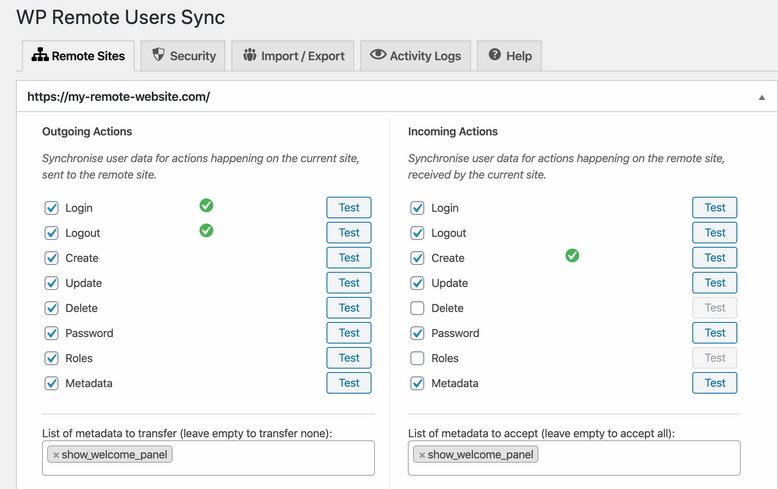The width and height of the screenshot is (778, 489).
Task: Click the Security shield icon
Action: point(158,55)
